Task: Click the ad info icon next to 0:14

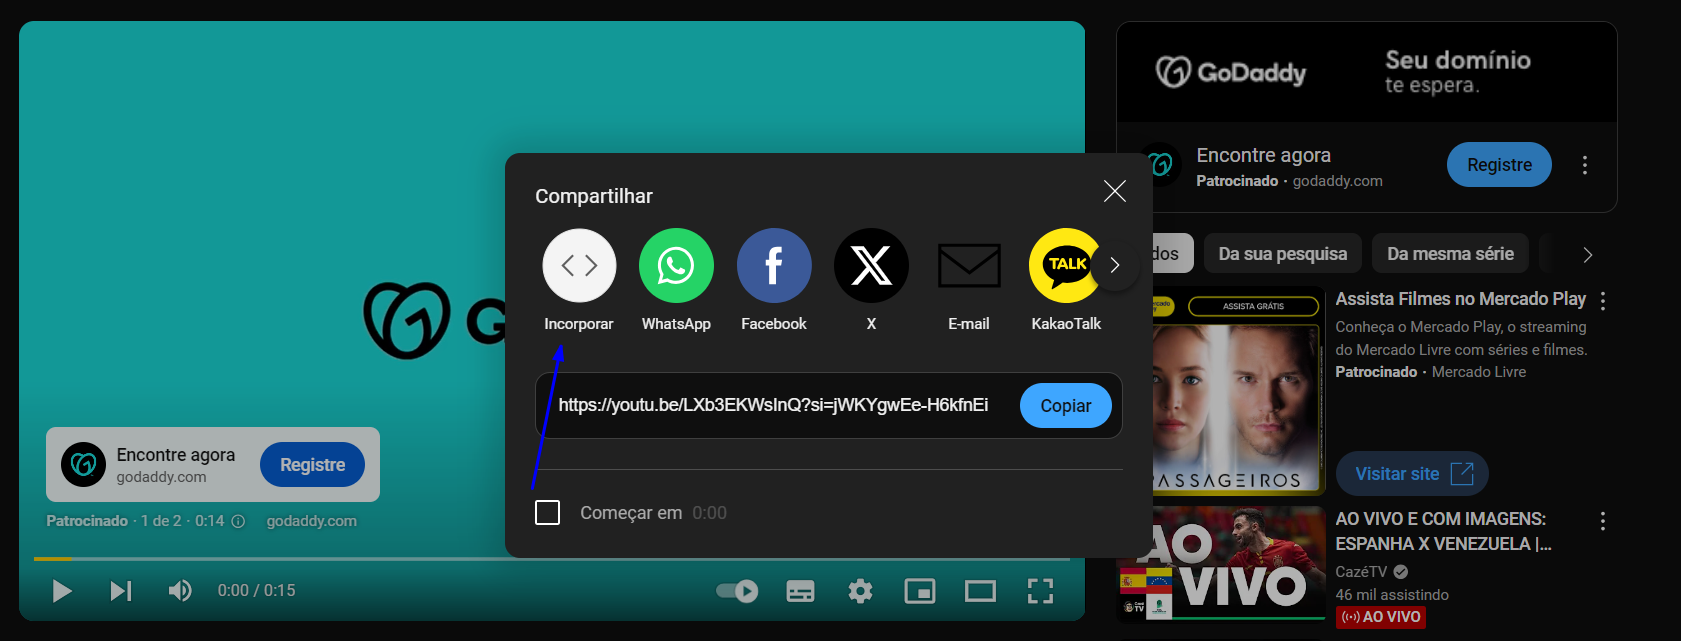Action: click(238, 521)
